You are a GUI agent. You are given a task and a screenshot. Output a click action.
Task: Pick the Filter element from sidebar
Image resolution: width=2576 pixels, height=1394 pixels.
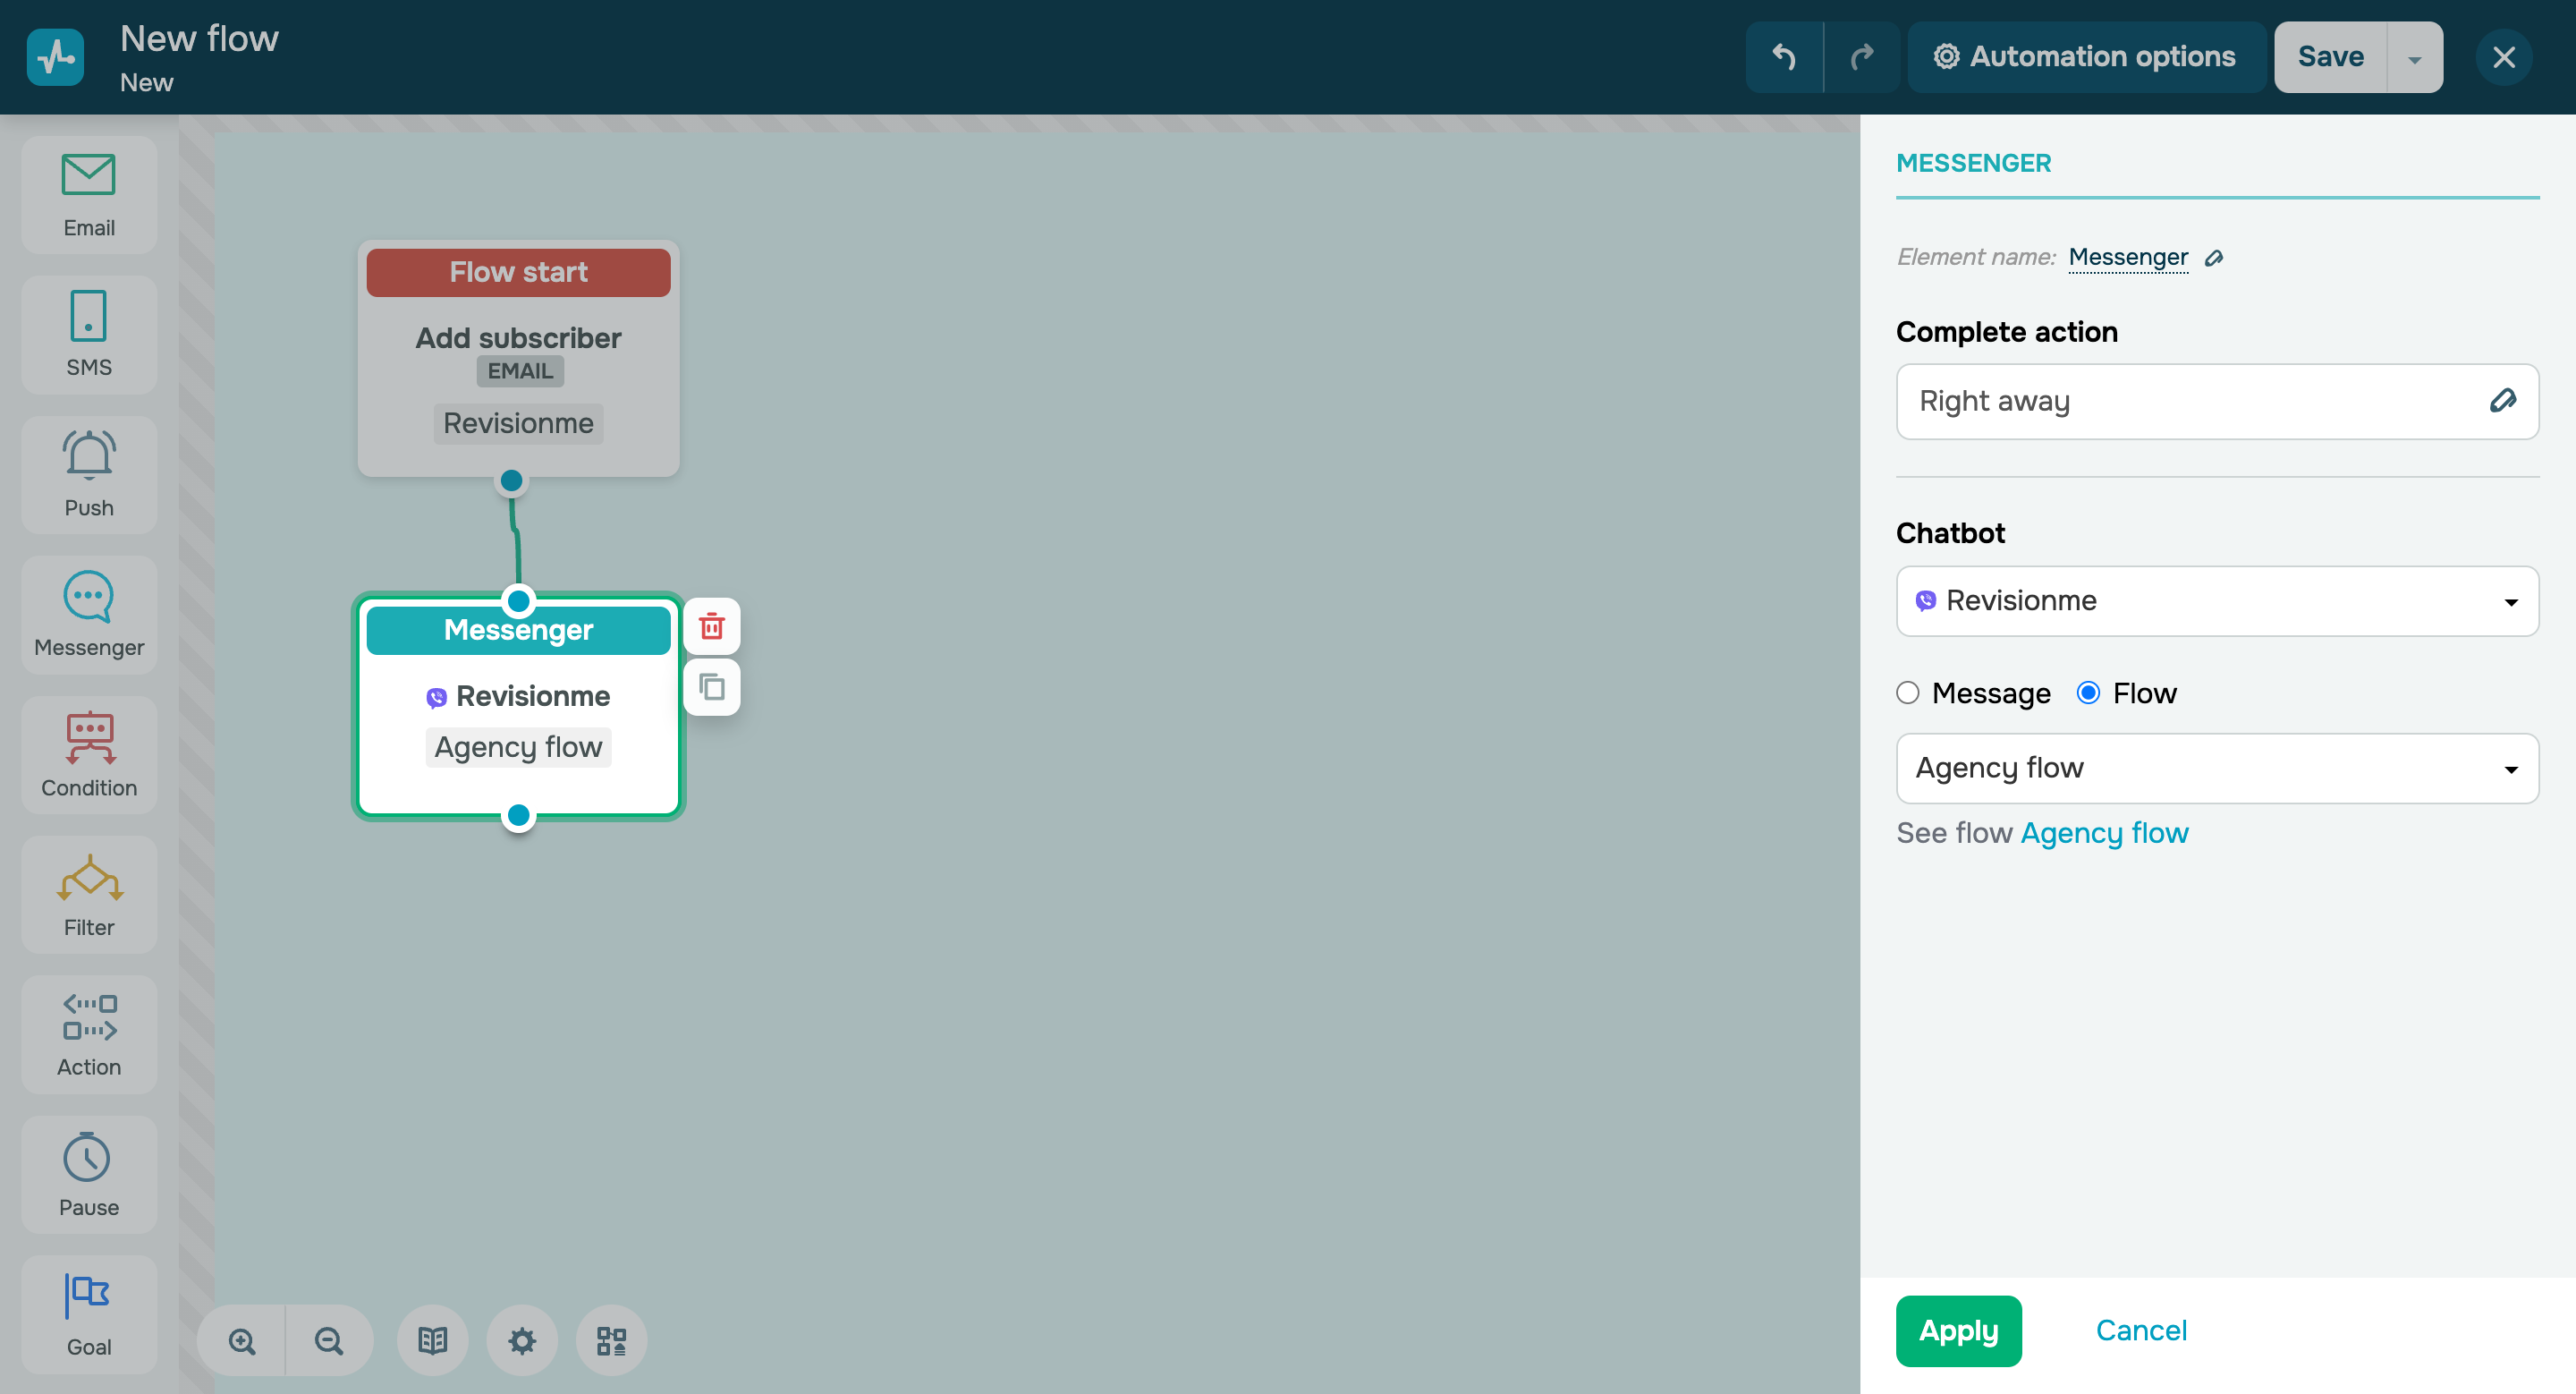pos(89,895)
